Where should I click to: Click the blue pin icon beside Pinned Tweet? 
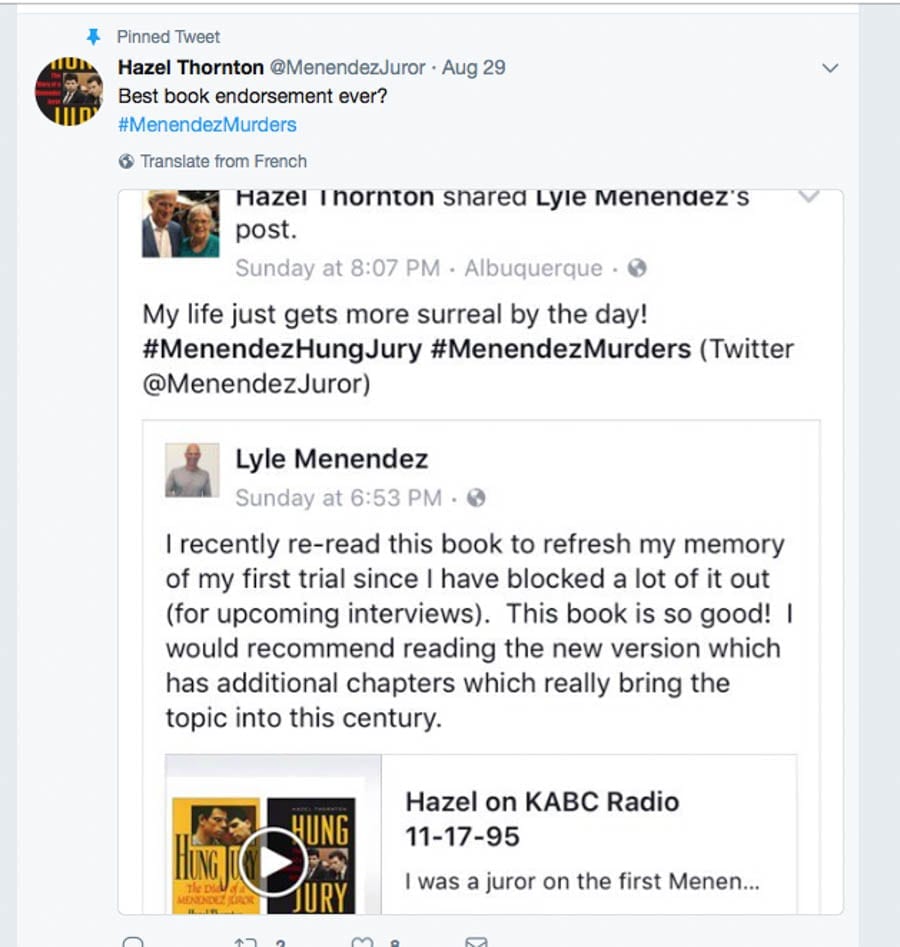coord(94,37)
